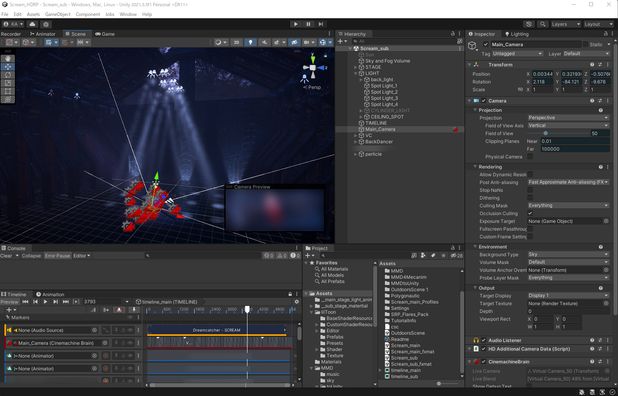This screenshot has height=396, width=618.
Task: Open the GameObject menu
Action: (58, 14)
